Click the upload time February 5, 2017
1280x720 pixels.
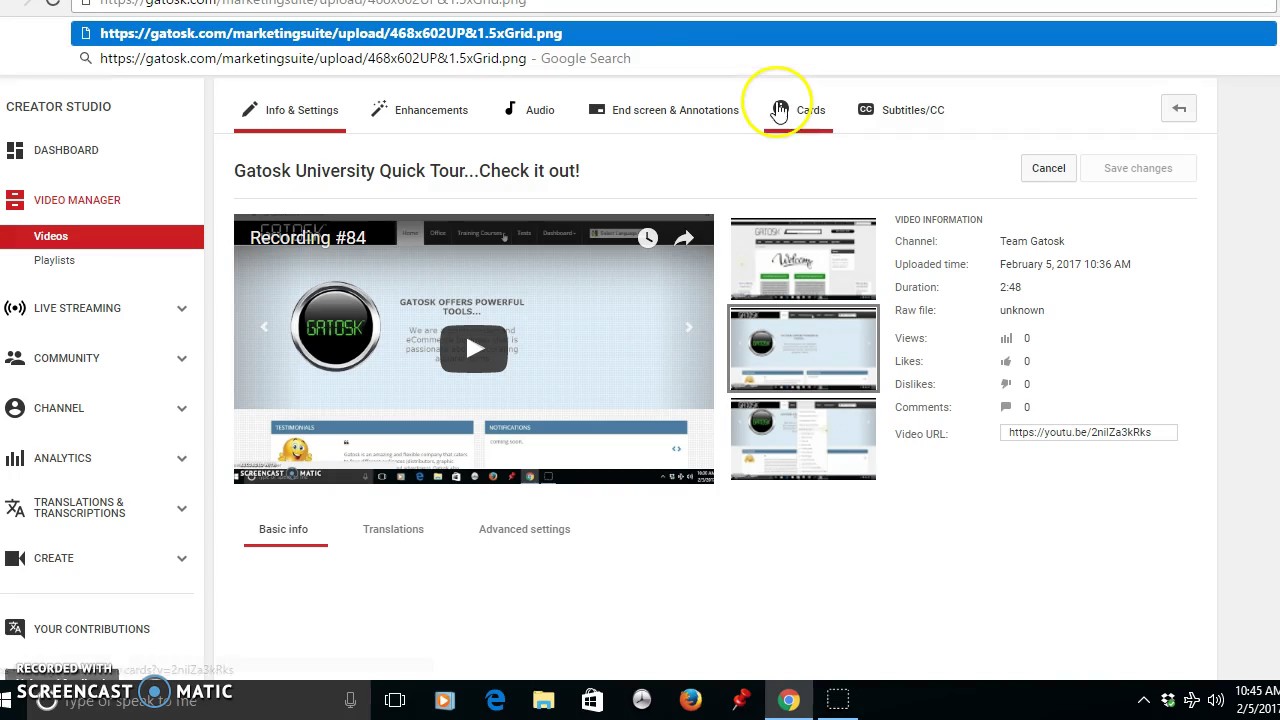coord(1065,264)
